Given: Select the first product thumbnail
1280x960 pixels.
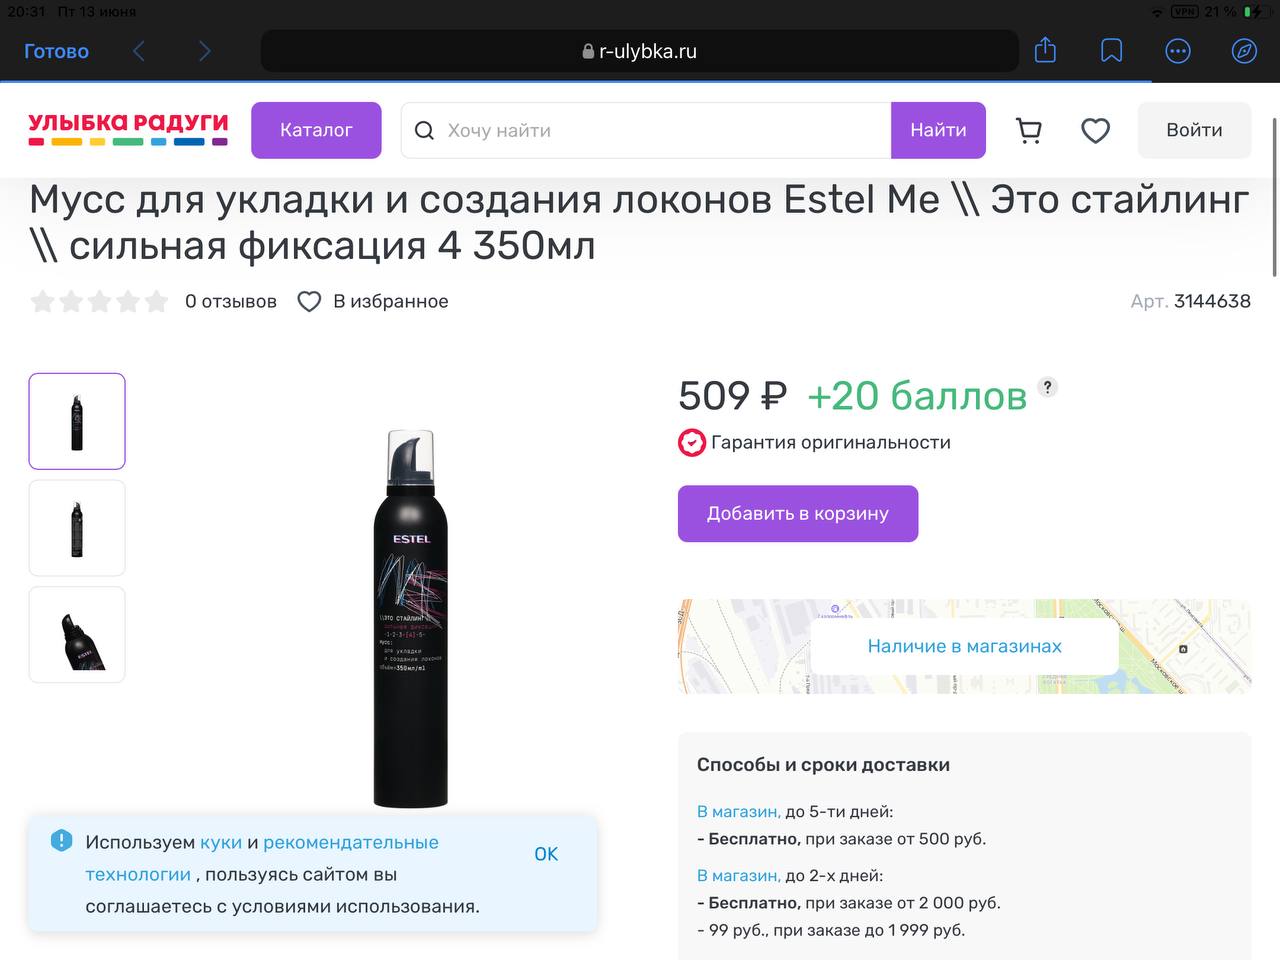Looking at the screenshot, I should (77, 421).
